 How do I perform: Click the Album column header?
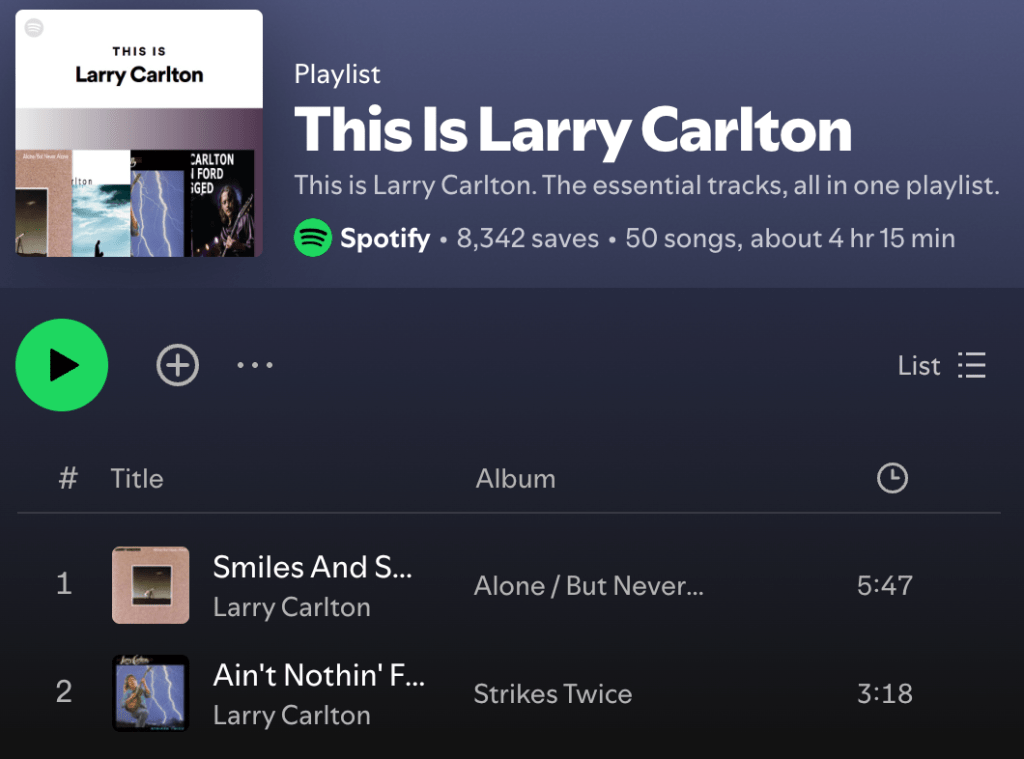(x=515, y=479)
